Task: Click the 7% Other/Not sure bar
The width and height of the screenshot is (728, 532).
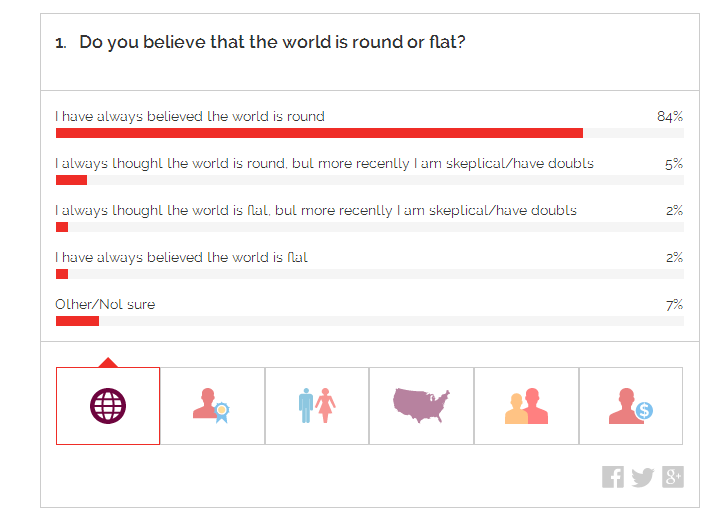Action: coord(77,321)
